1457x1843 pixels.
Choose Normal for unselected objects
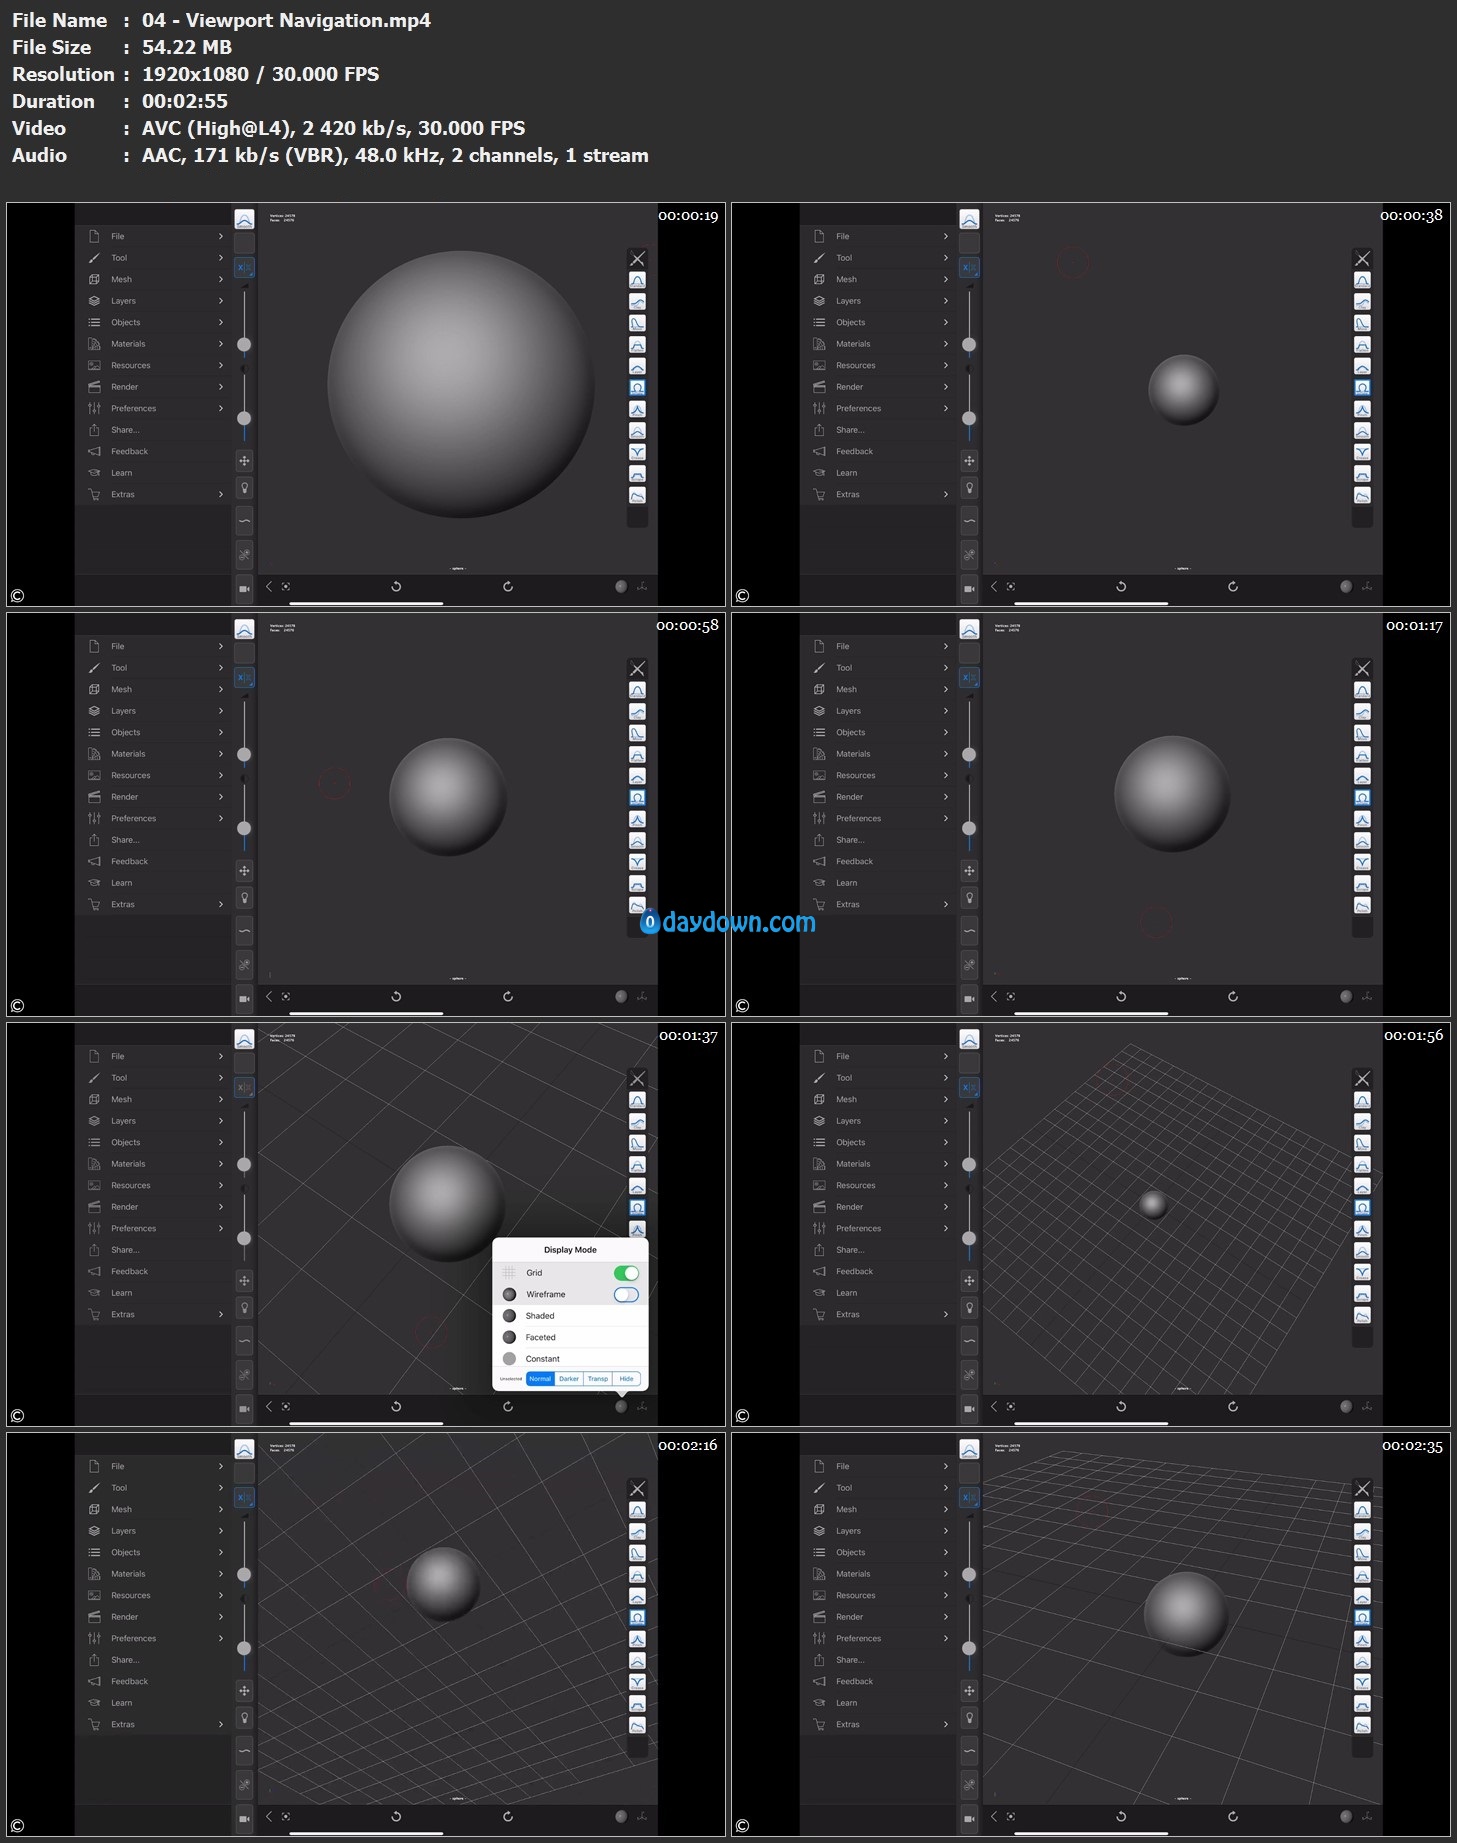(540, 1379)
